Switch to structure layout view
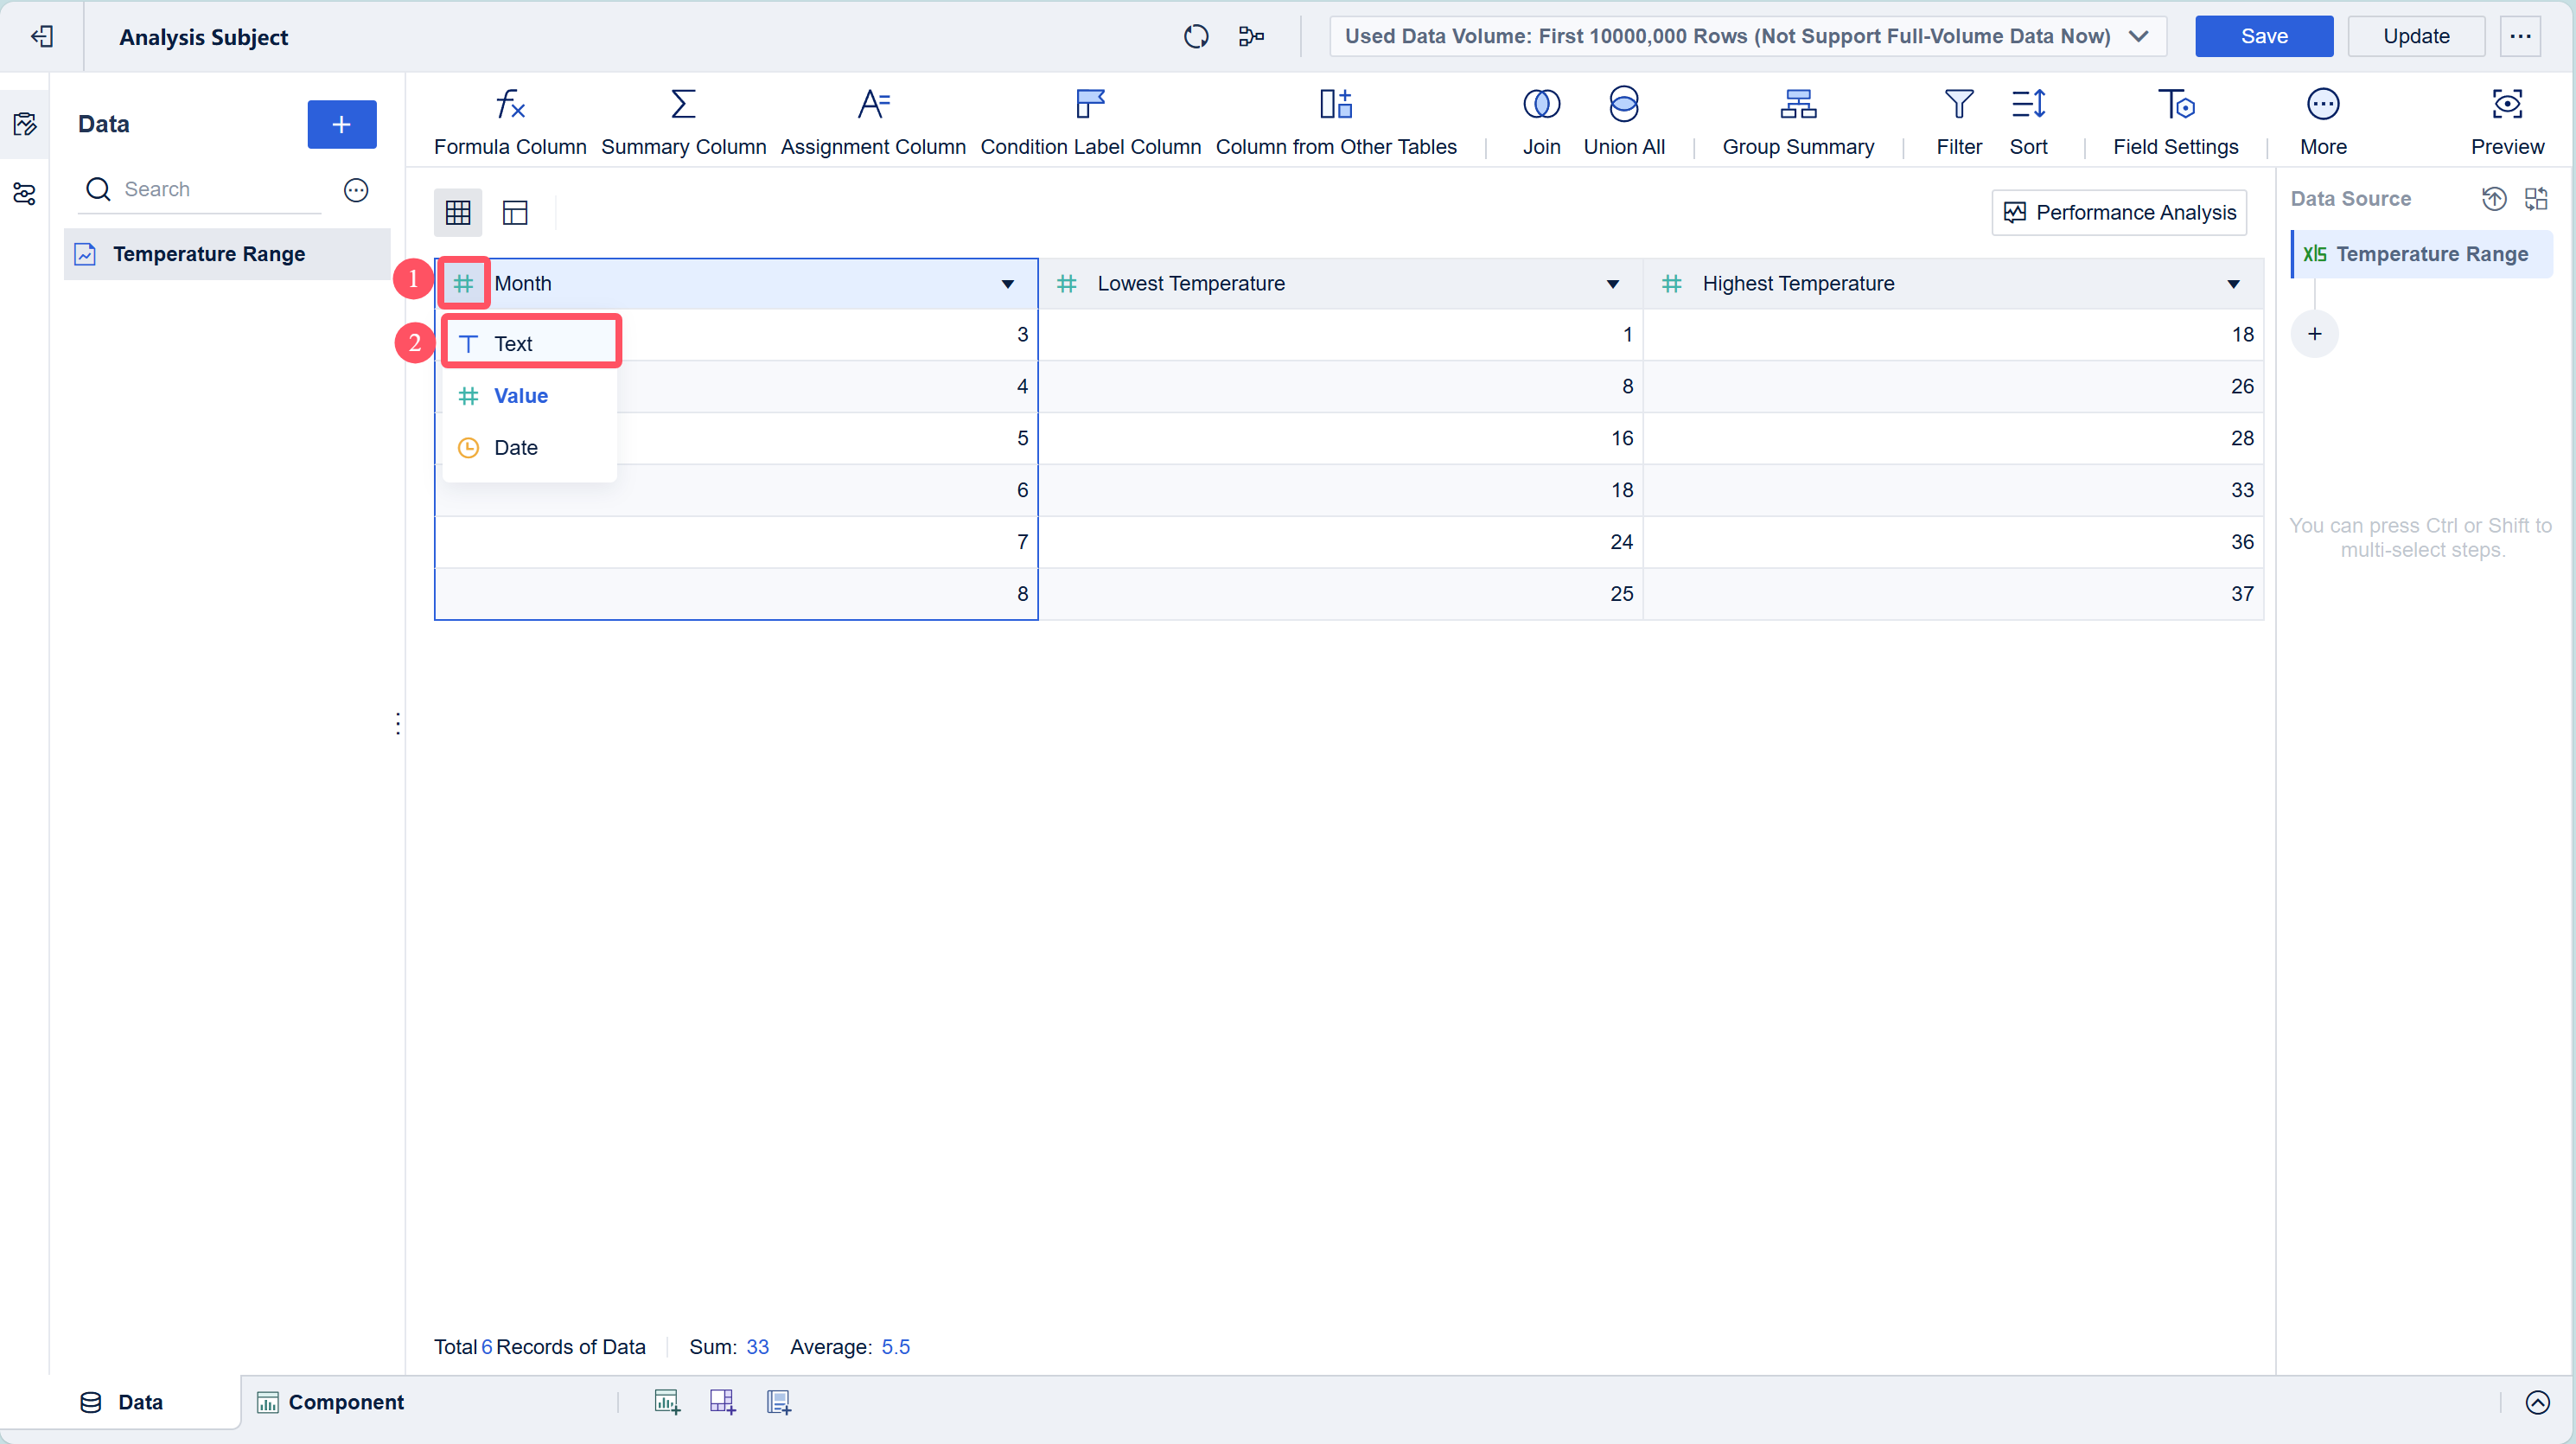Image resolution: width=2576 pixels, height=1444 pixels. (515, 213)
